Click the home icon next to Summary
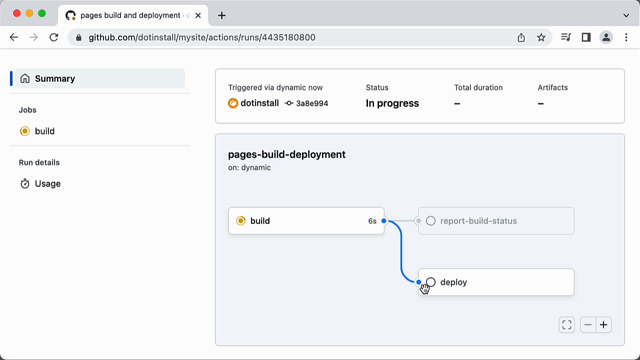Image resolution: width=640 pixels, height=360 pixels. point(25,78)
